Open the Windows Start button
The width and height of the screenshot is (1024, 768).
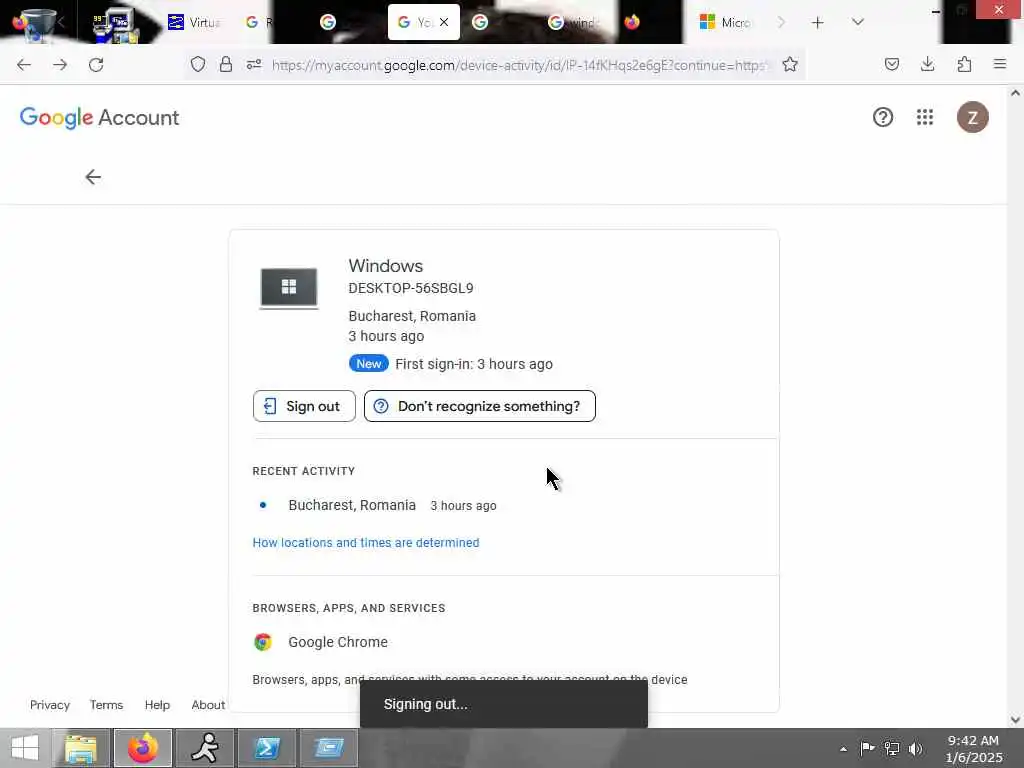(x=25, y=748)
